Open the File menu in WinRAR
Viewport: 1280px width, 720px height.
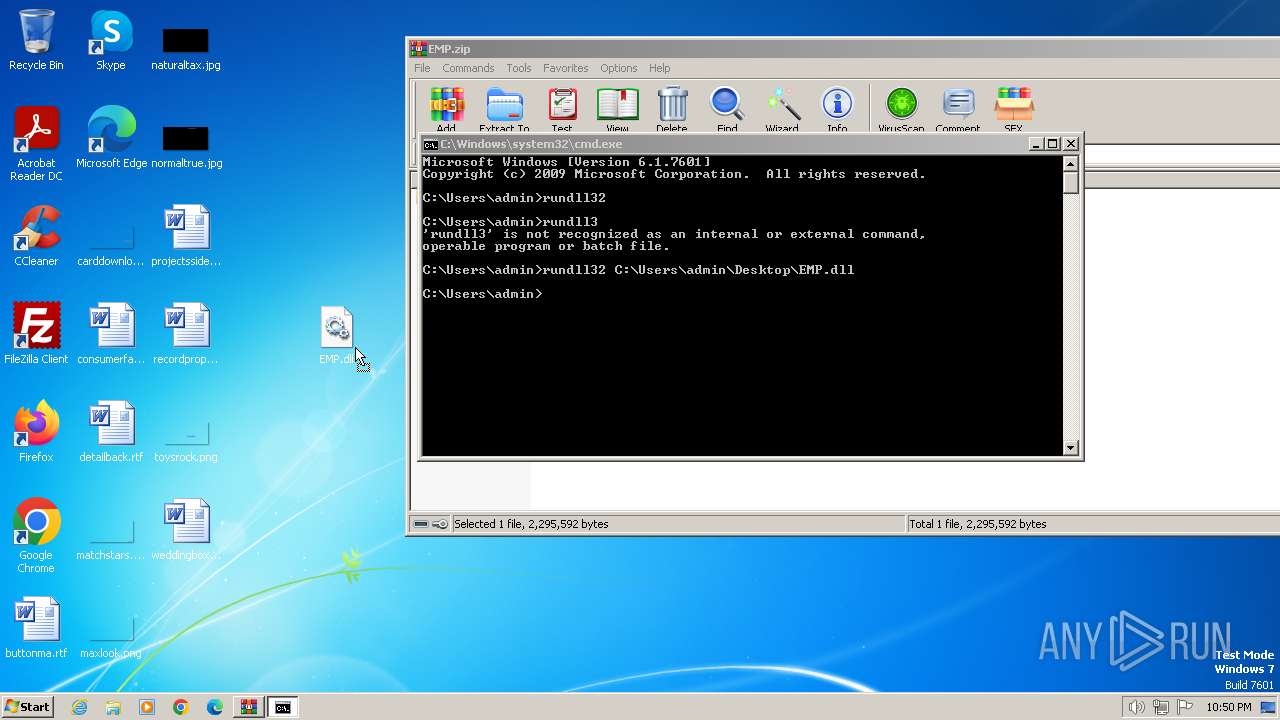[422, 68]
